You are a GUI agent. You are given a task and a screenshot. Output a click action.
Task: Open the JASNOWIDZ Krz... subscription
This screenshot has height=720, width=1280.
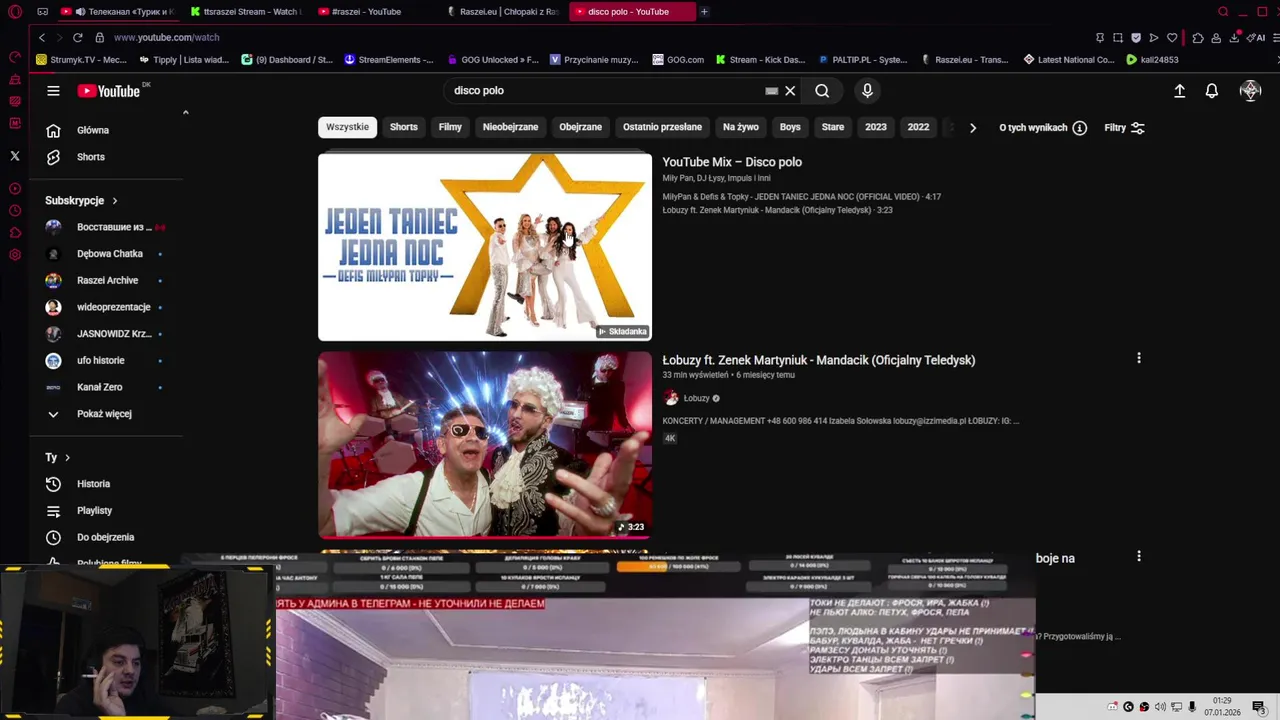tap(107, 334)
